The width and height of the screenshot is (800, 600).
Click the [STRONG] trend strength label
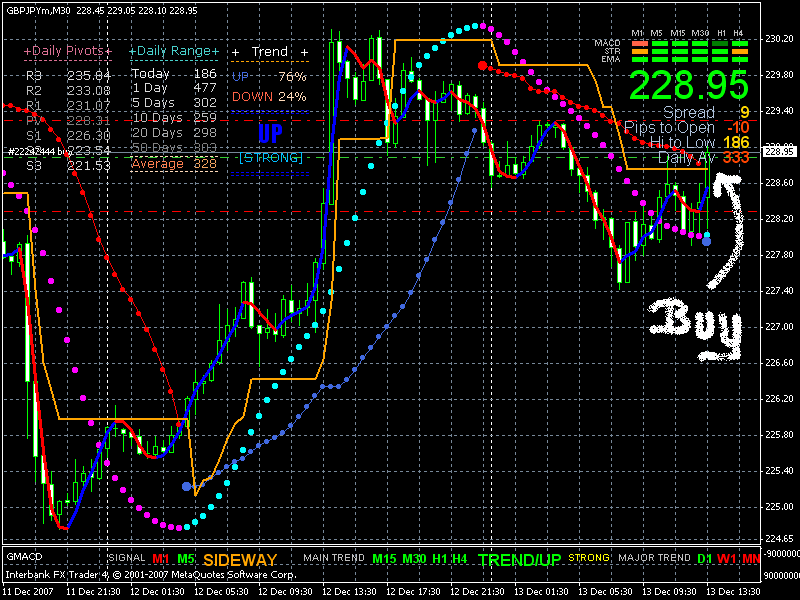(x=271, y=158)
